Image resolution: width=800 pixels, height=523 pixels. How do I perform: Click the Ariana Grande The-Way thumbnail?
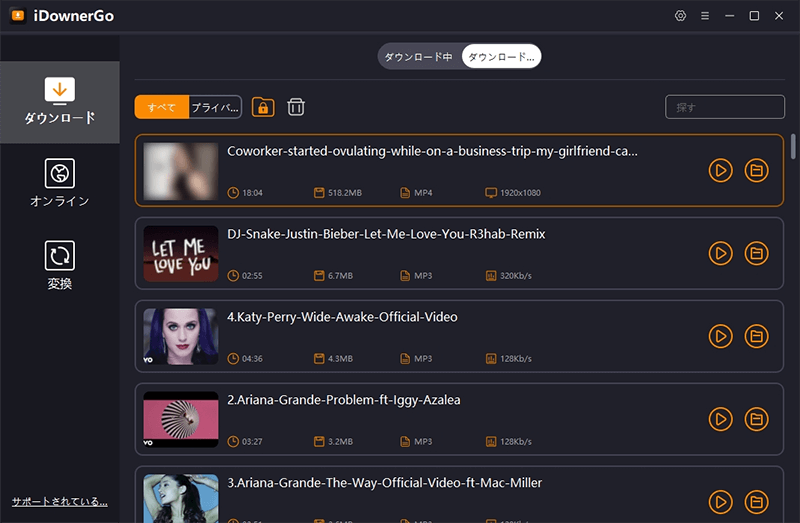(x=181, y=499)
